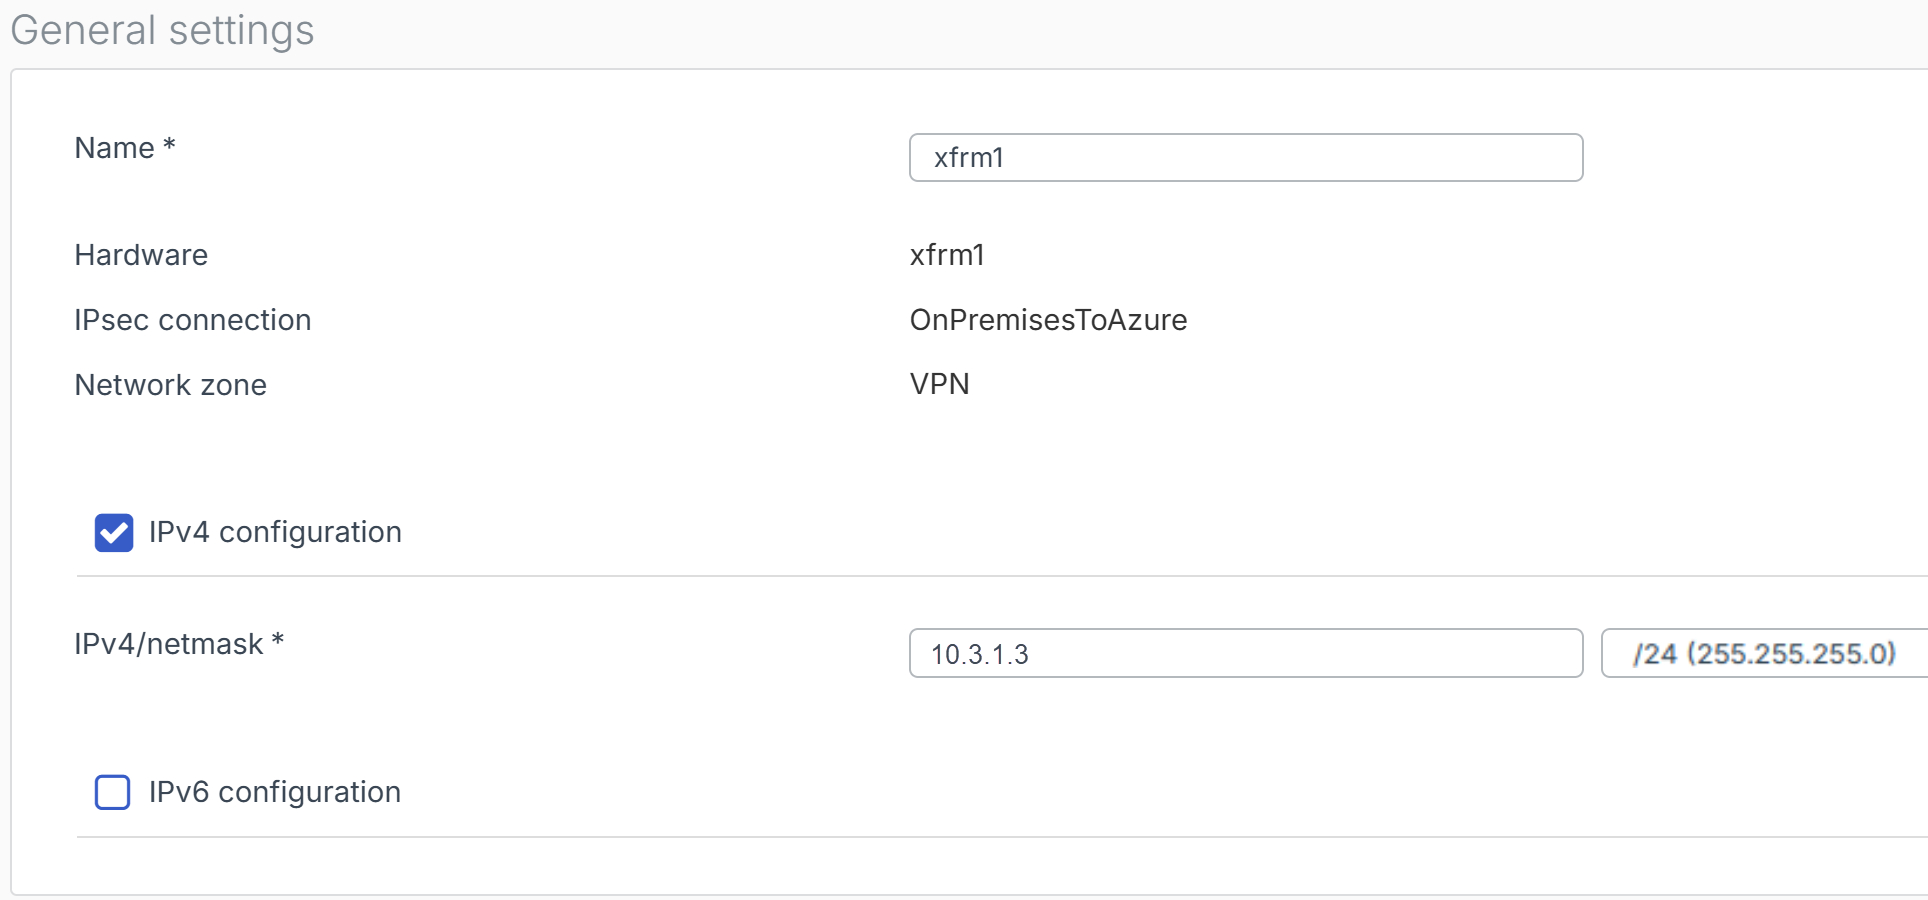
Task: Click the IPv4 address field showing 10.3.1.3
Action: point(1245,654)
